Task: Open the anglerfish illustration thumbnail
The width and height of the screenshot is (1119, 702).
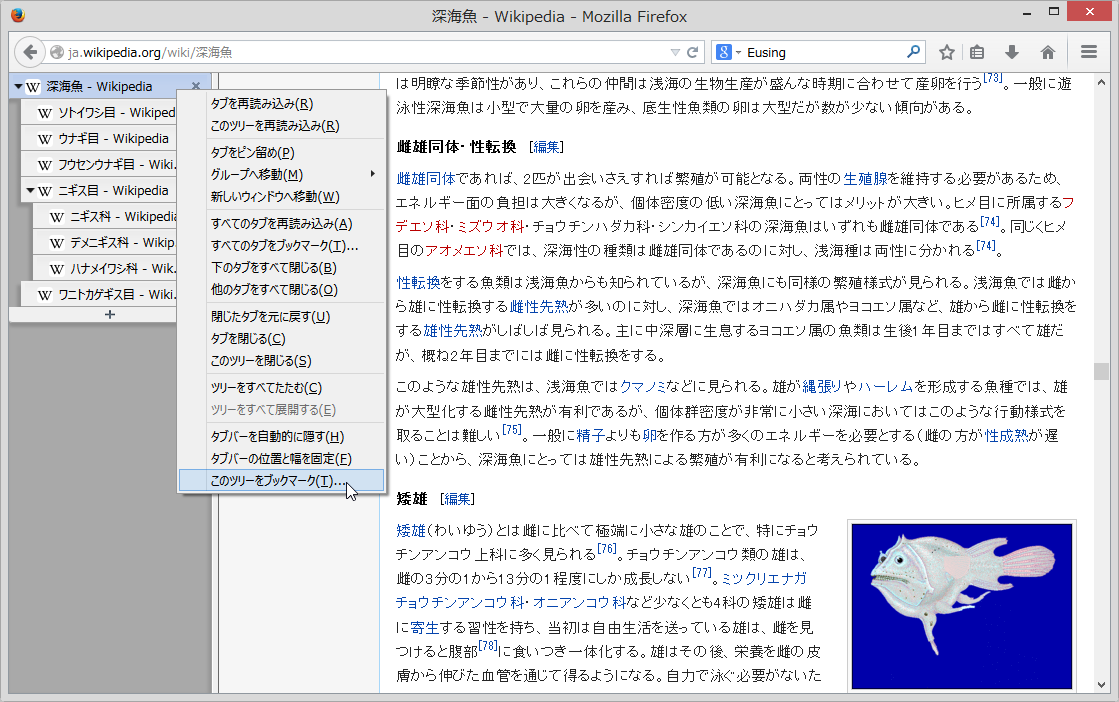Action: [961, 606]
